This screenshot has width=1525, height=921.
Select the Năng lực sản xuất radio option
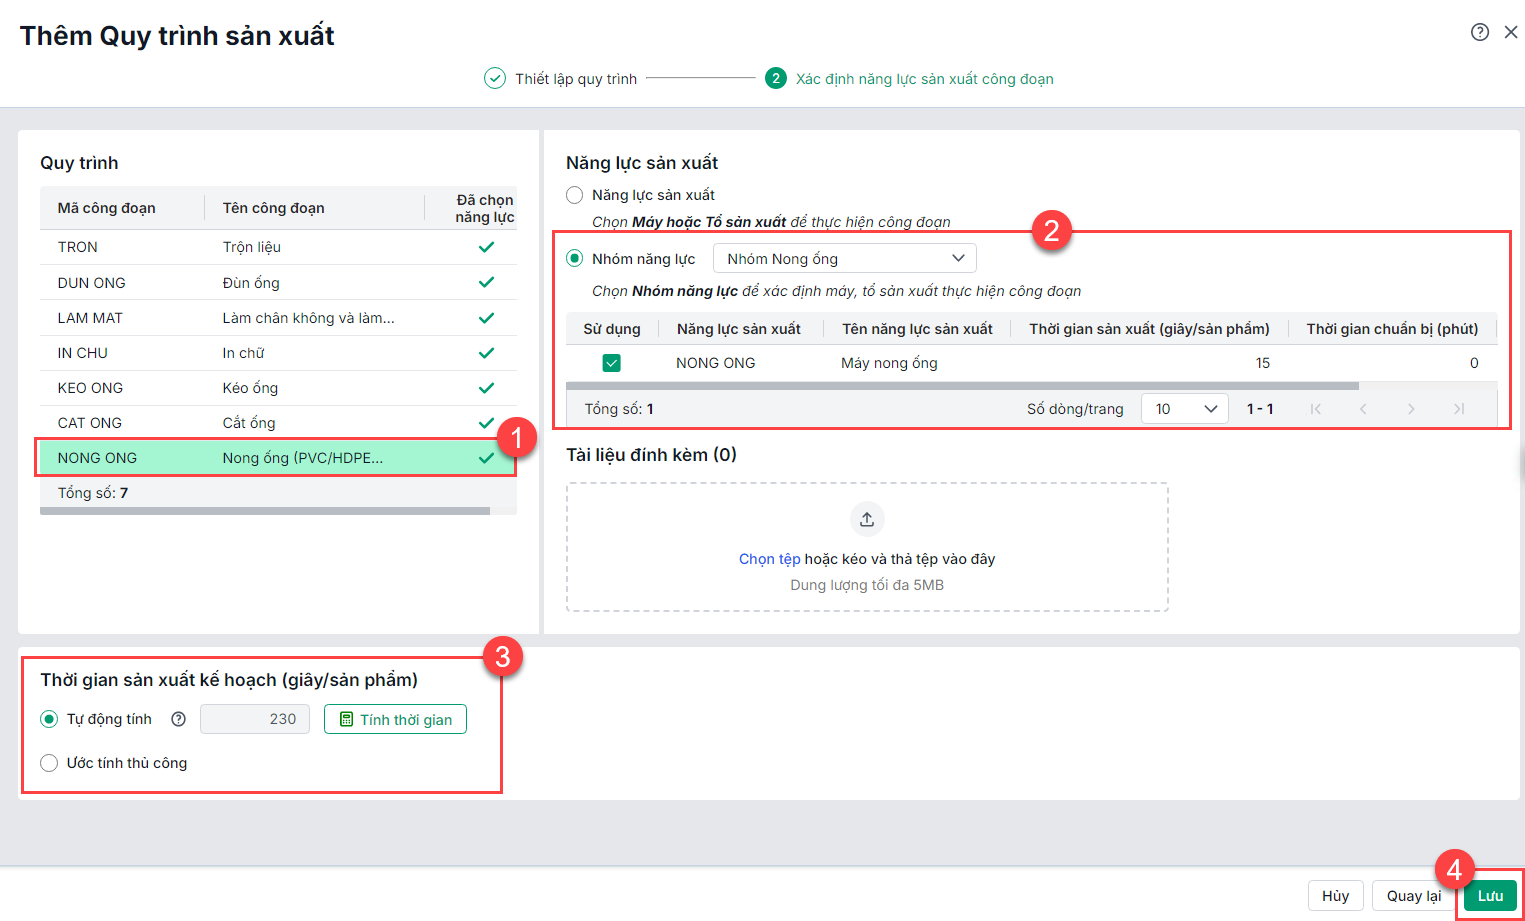575,195
